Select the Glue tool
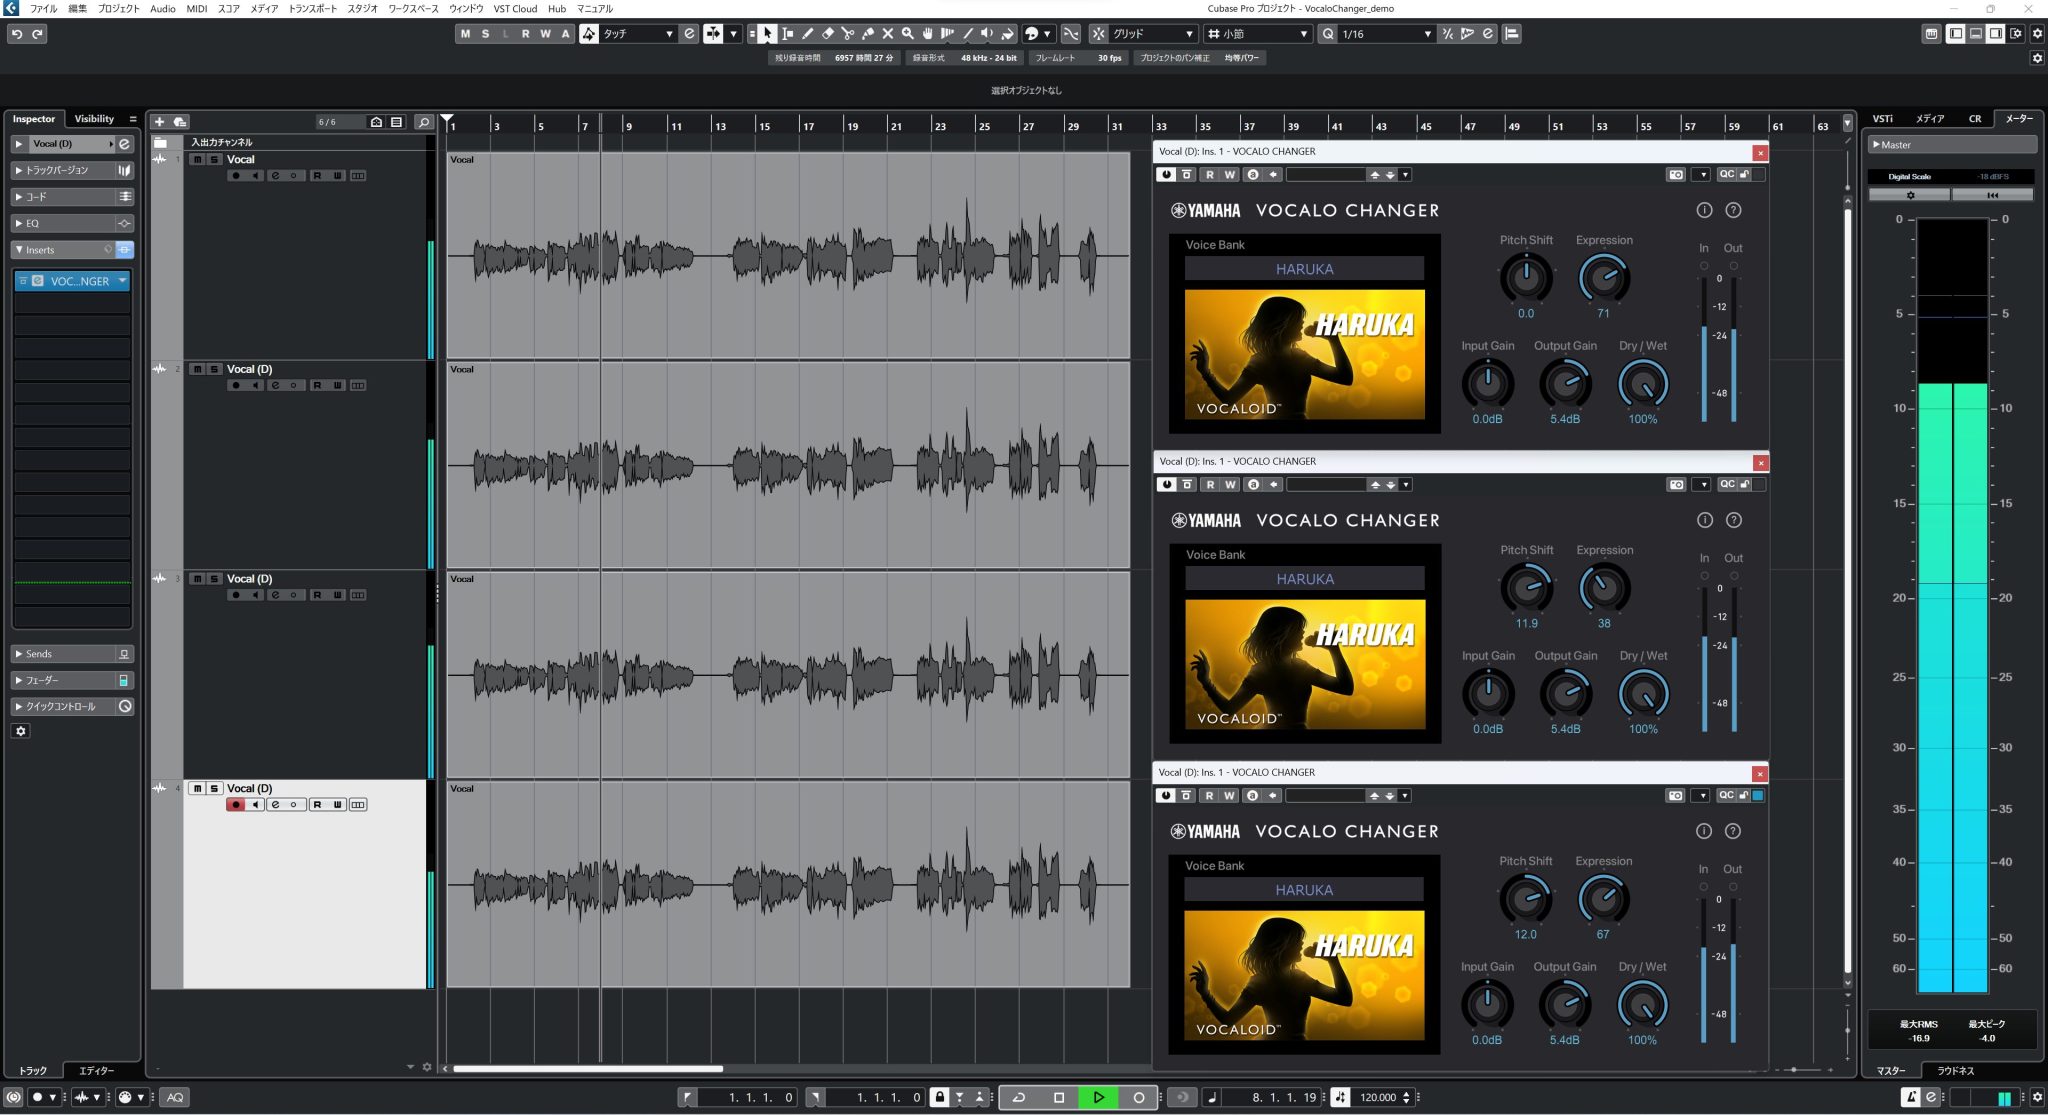2048x1115 pixels. point(867,34)
